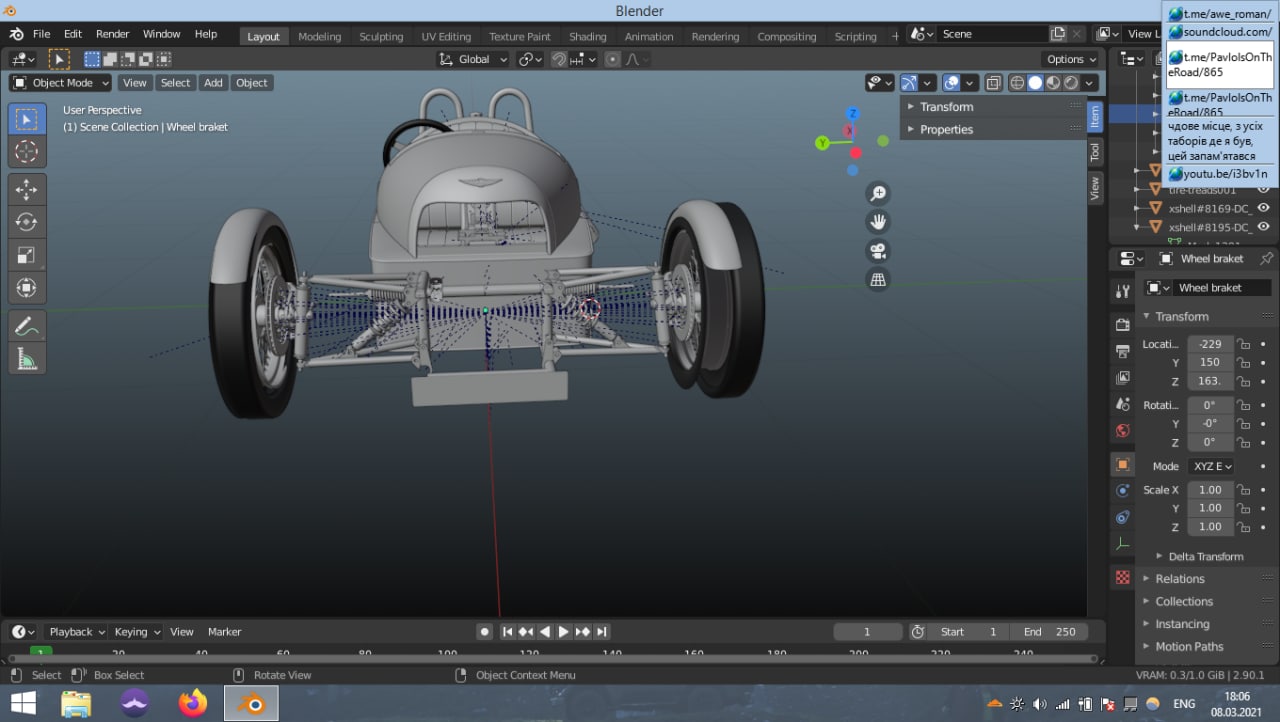Toggle show gizmo button in viewport header
Screen dimensions: 1280x722
coord(909,83)
